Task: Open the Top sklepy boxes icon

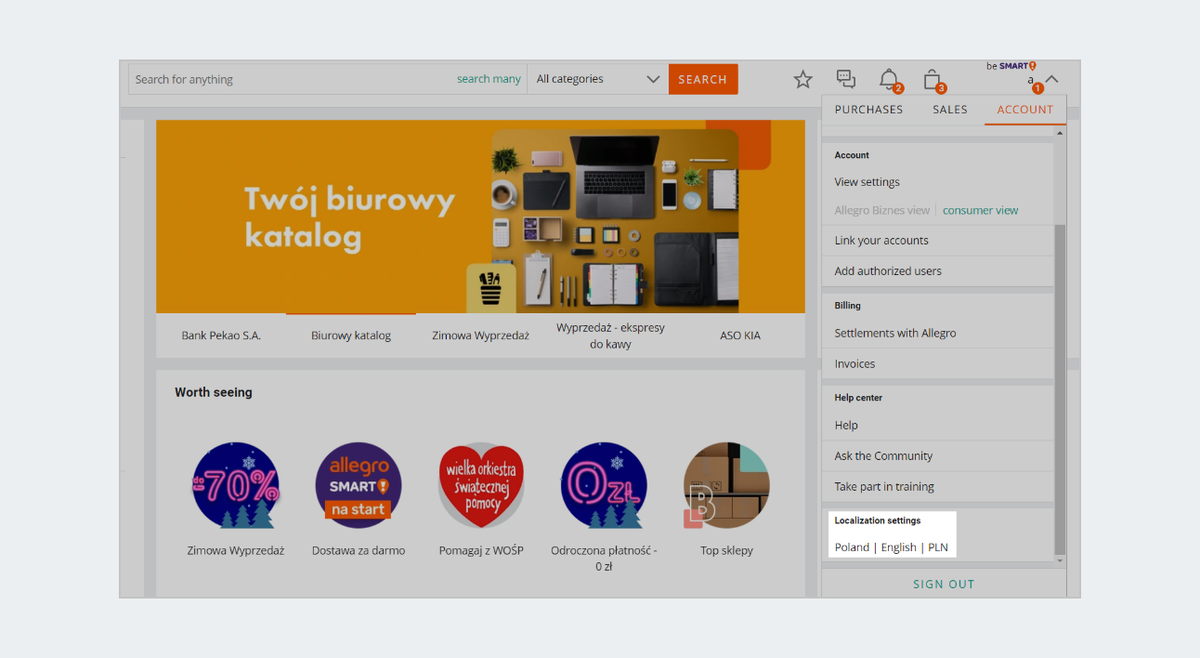Action: [x=727, y=485]
